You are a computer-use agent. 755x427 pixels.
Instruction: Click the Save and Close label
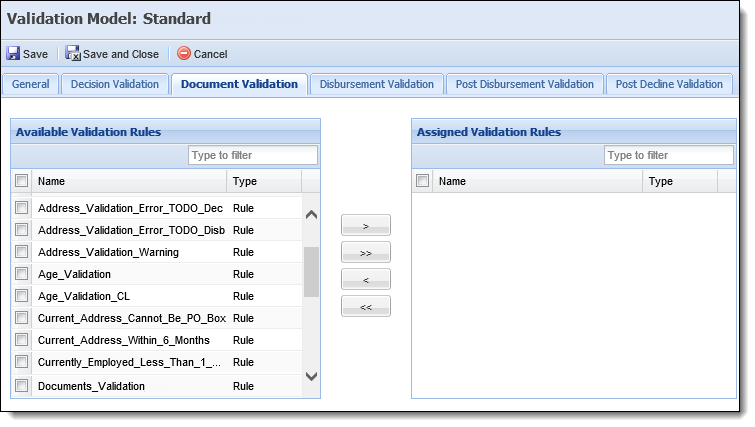pyautogui.click(x=121, y=54)
